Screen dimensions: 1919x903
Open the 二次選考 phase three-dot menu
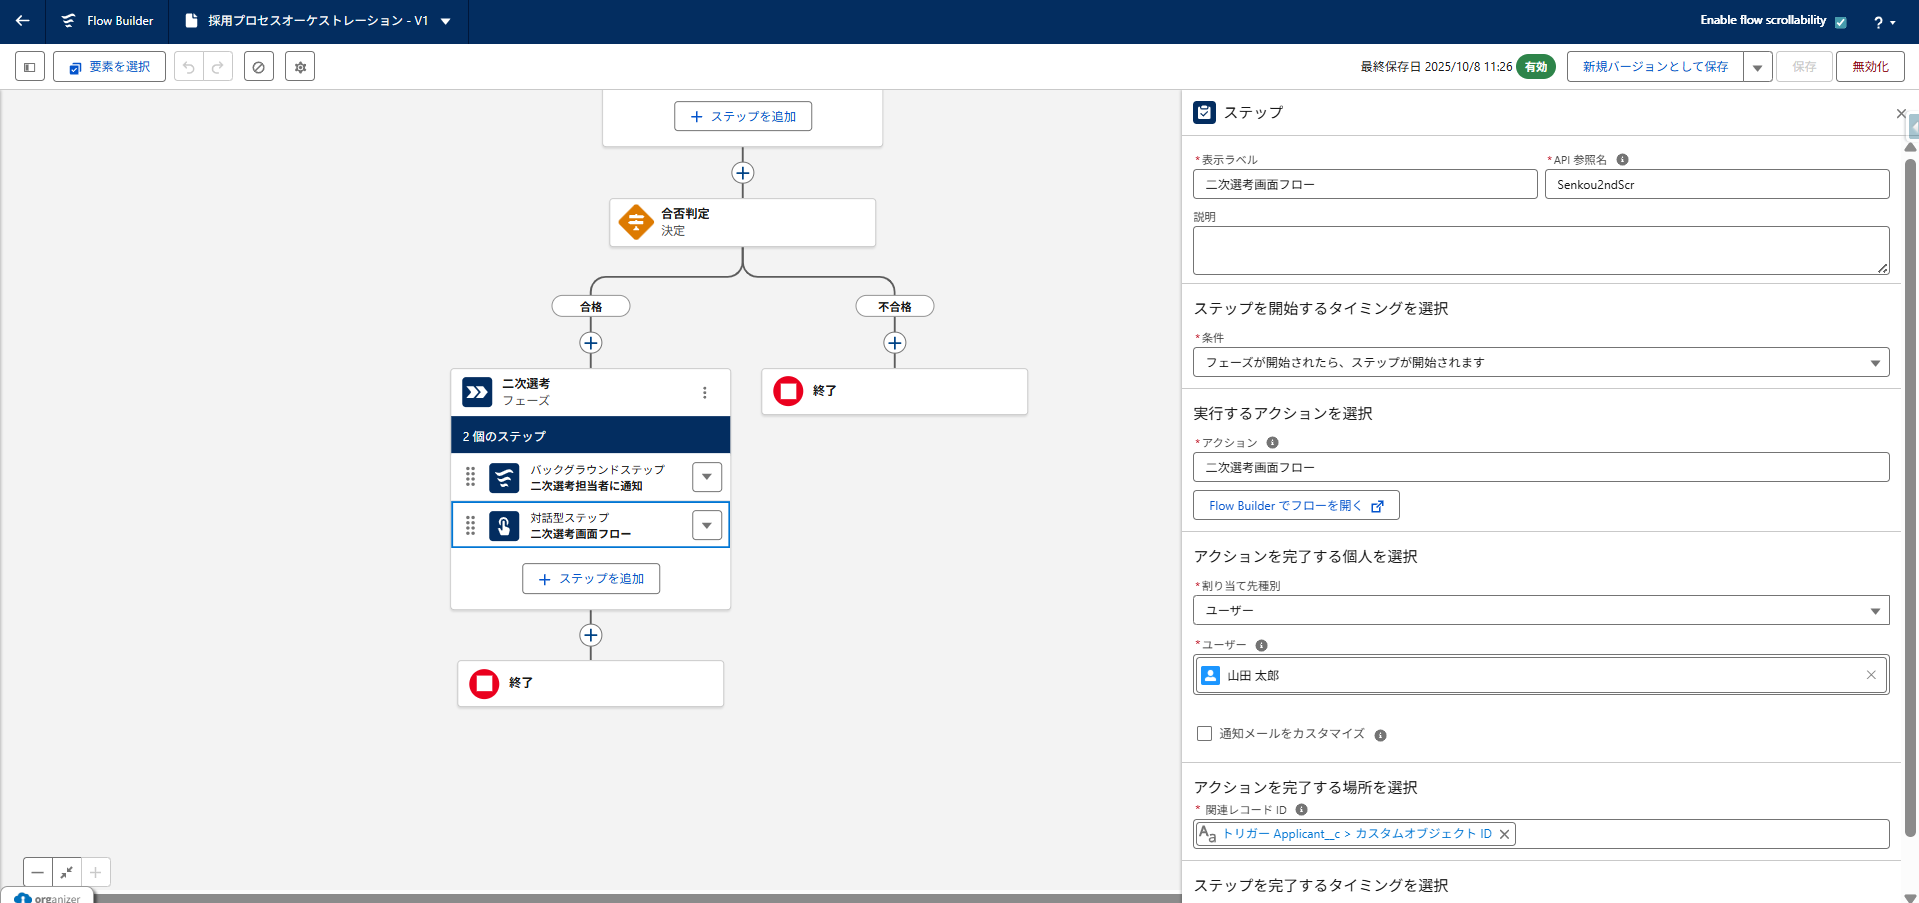(705, 393)
